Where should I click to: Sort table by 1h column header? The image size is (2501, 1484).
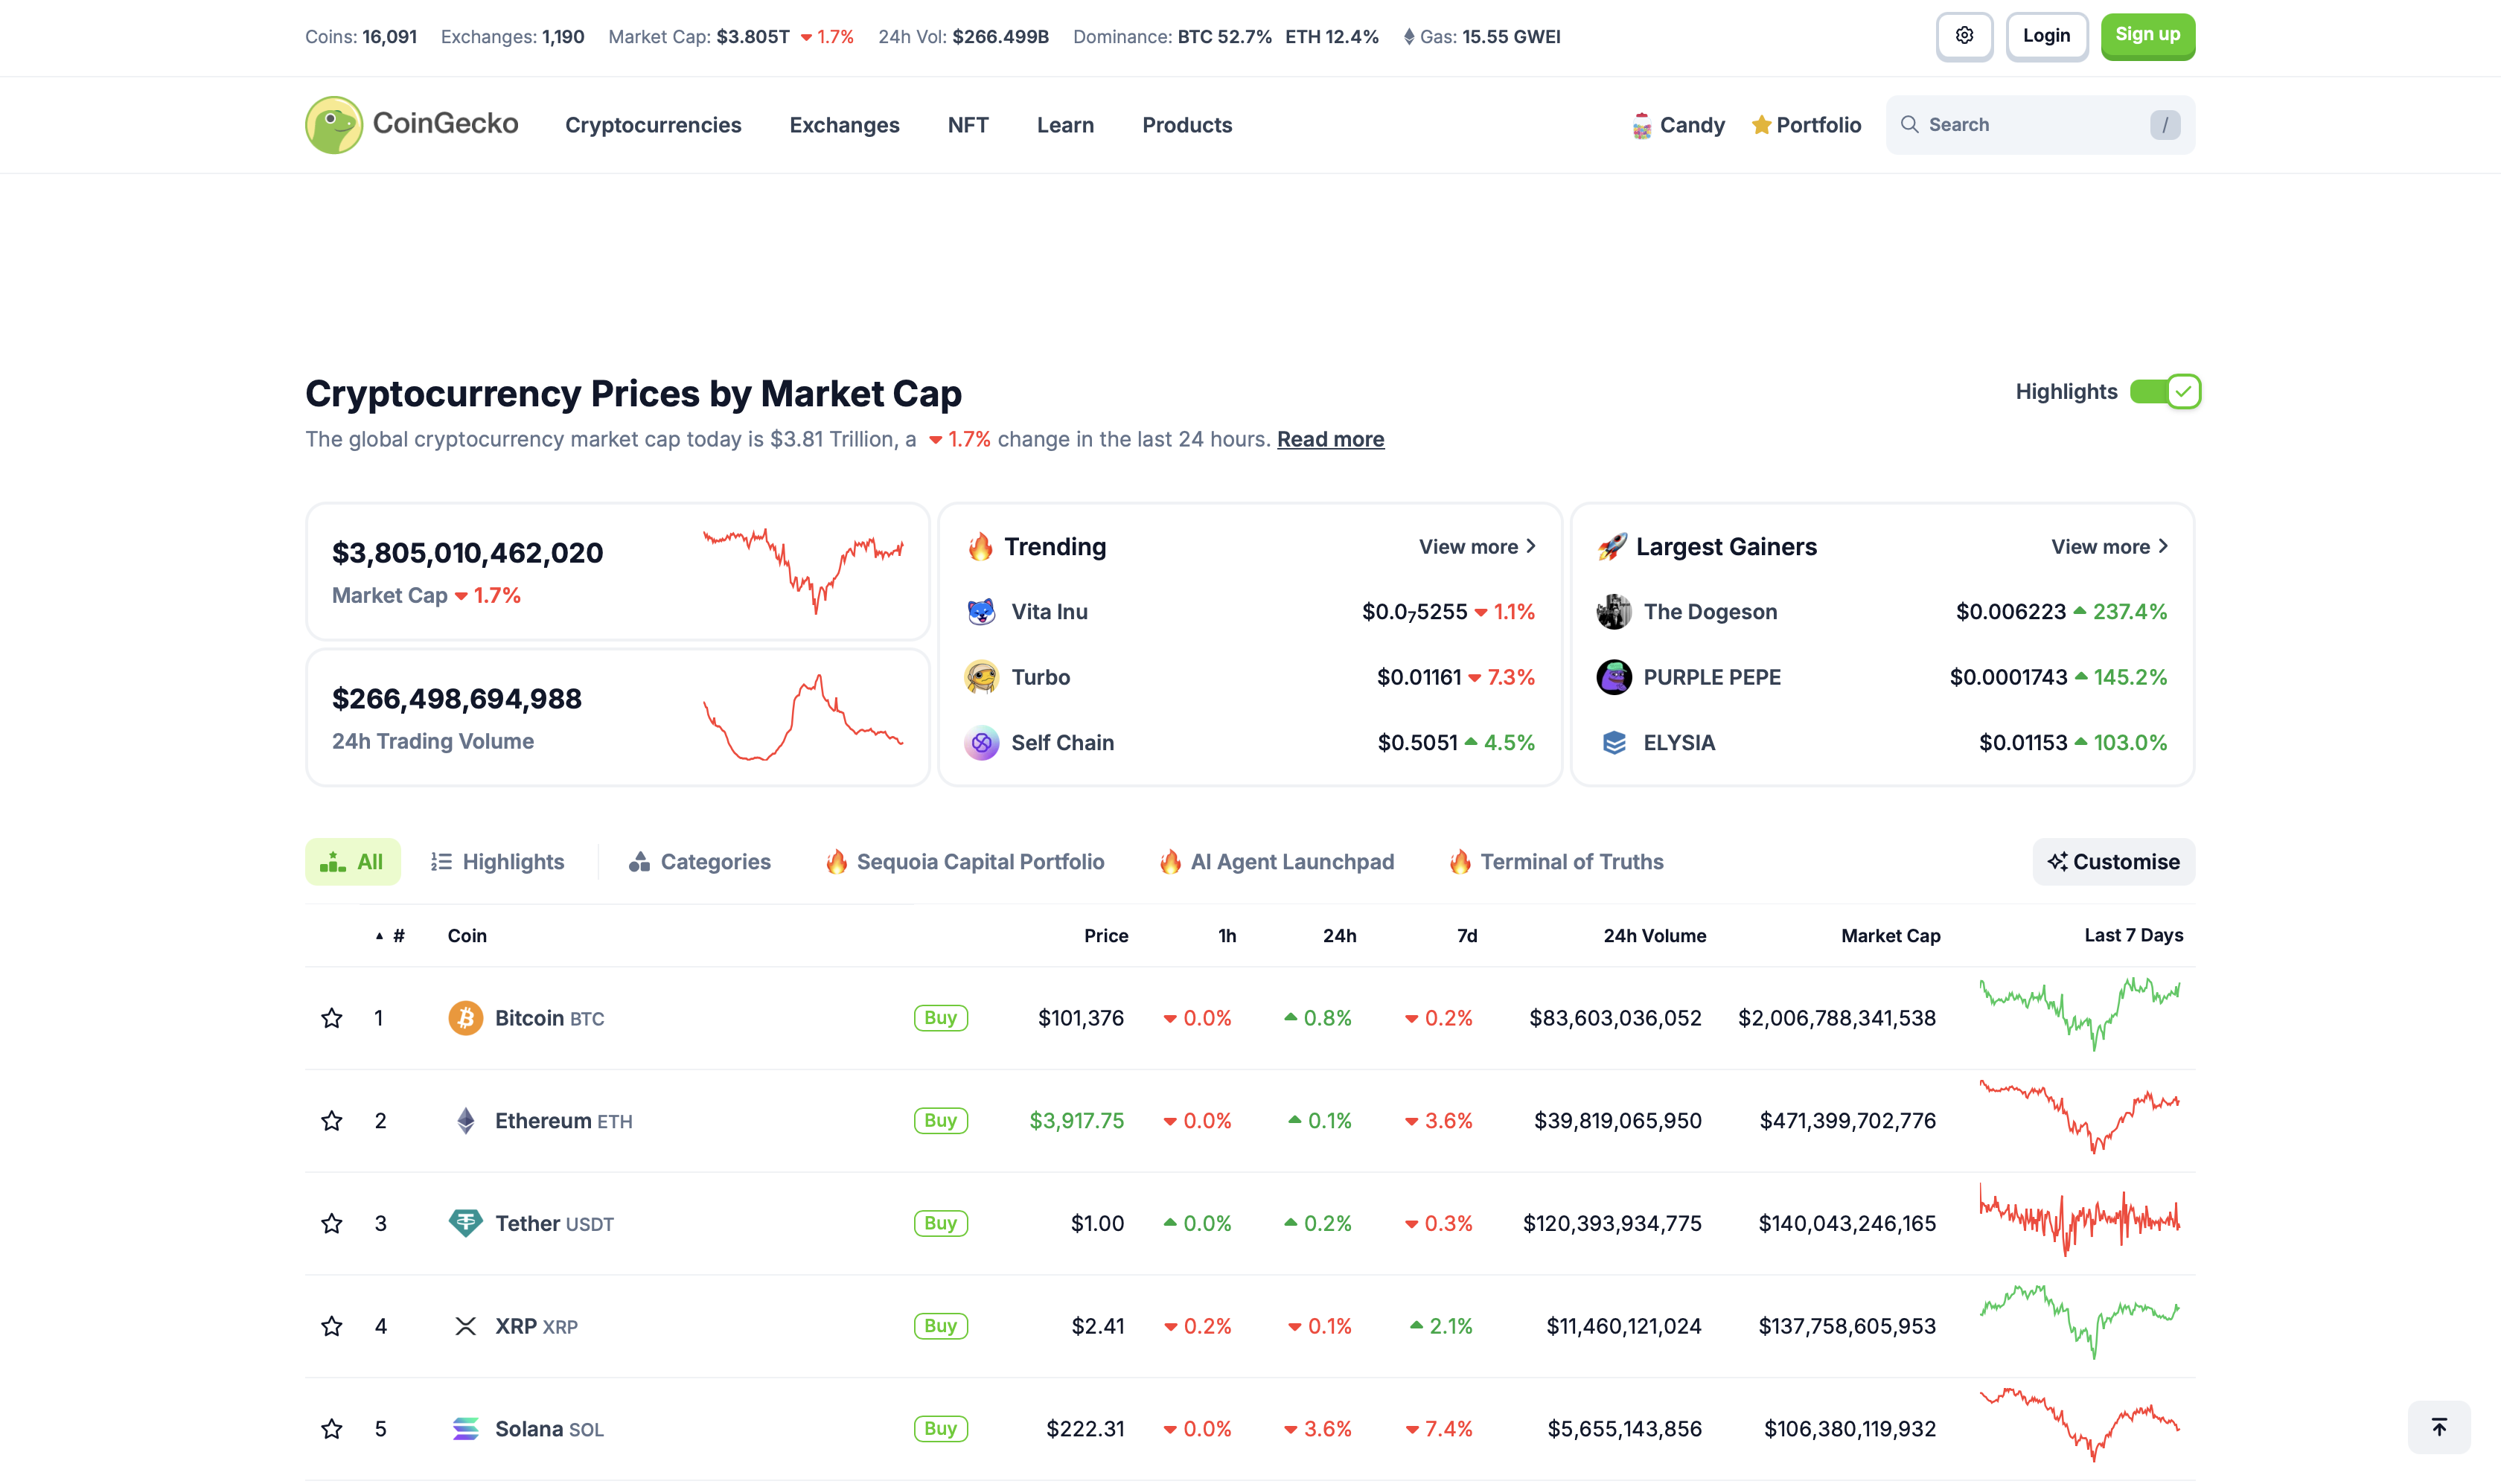click(1227, 936)
